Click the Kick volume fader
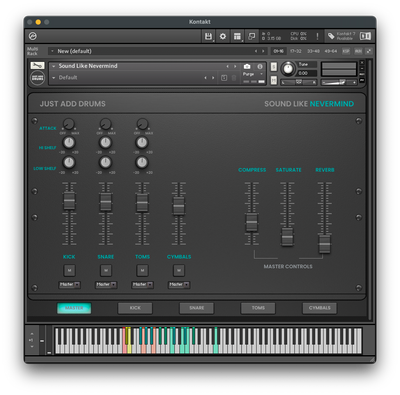Screen dimensions: 400x395 69,201
